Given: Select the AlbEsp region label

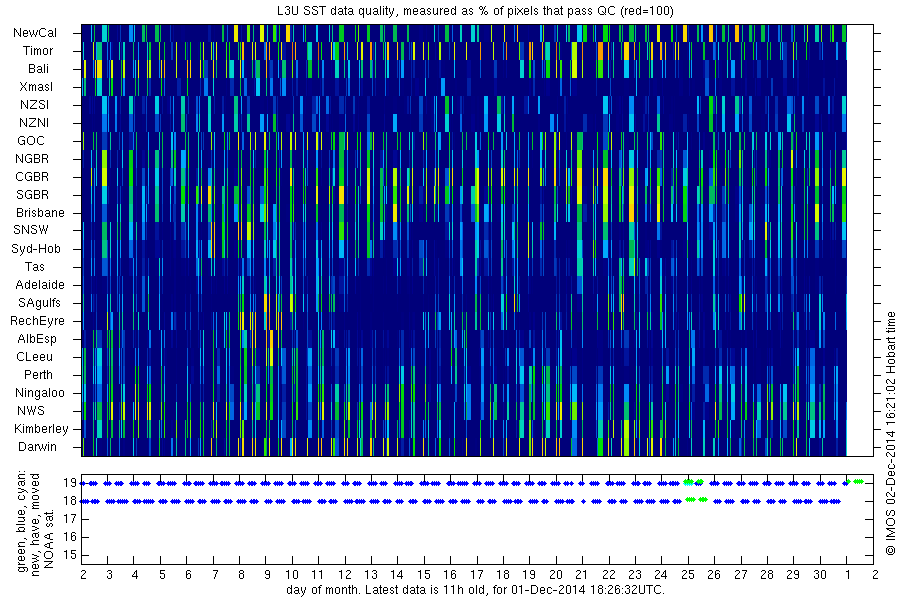Looking at the screenshot, I should pyautogui.click(x=37, y=339).
